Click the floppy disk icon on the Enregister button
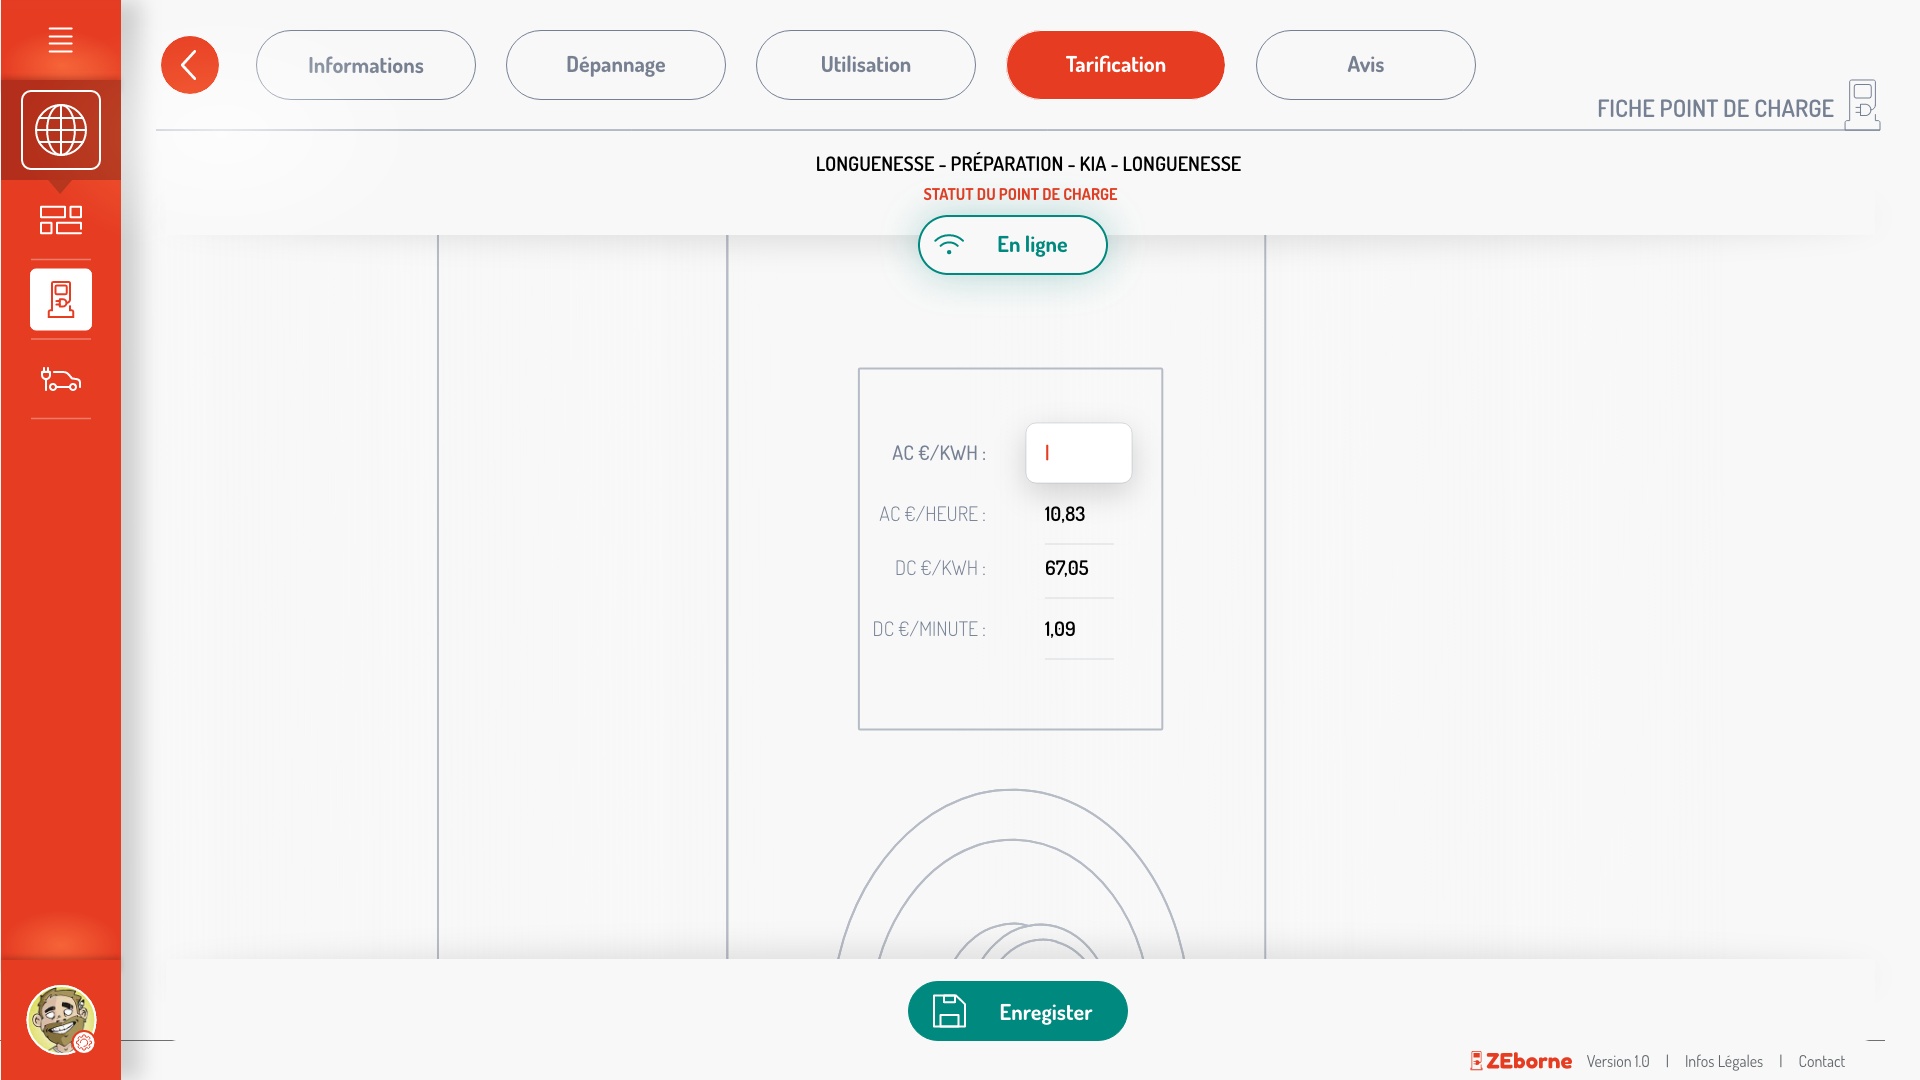The width and height of the screenshot is (1920, 1080). (949, 1011)
